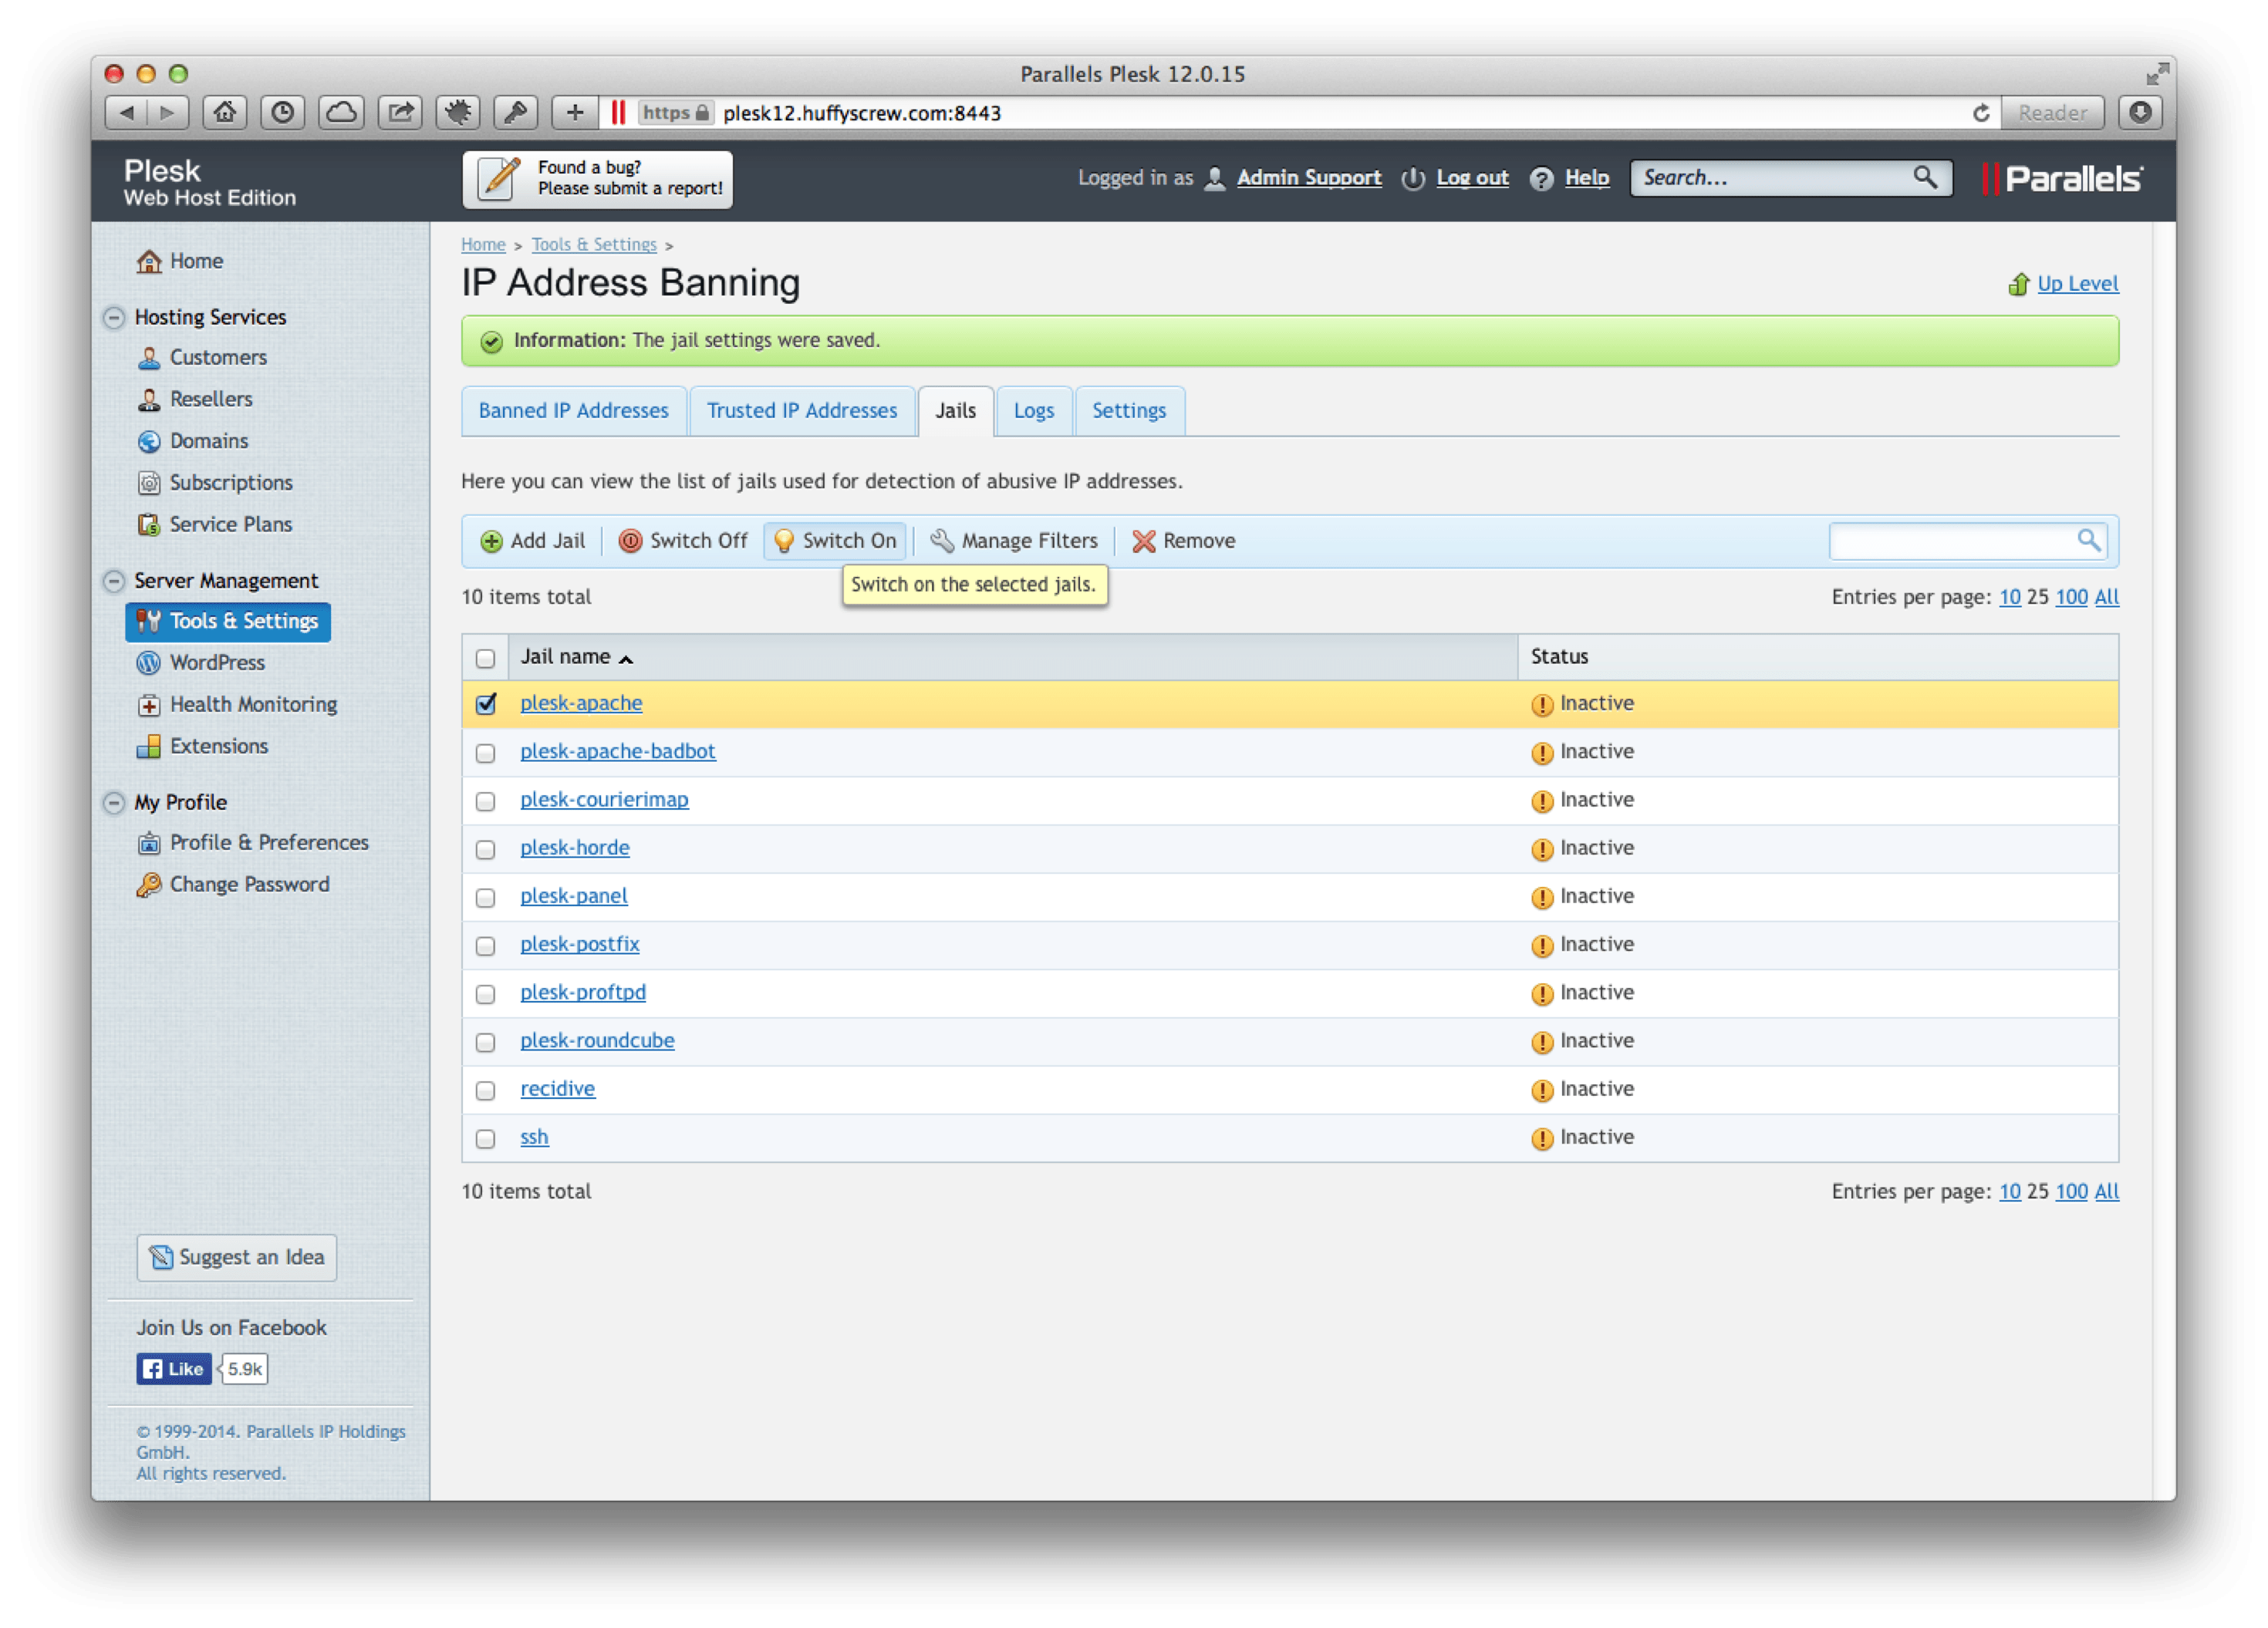Toggle the select-all jails header checkbox
Screen dimensions: 2268x1628
tap(486, 658)
